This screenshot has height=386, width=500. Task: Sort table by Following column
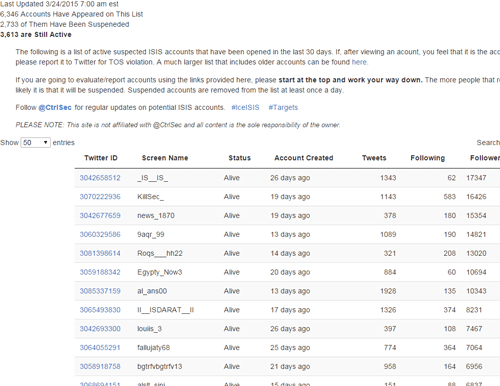click(x=428, y=158)
